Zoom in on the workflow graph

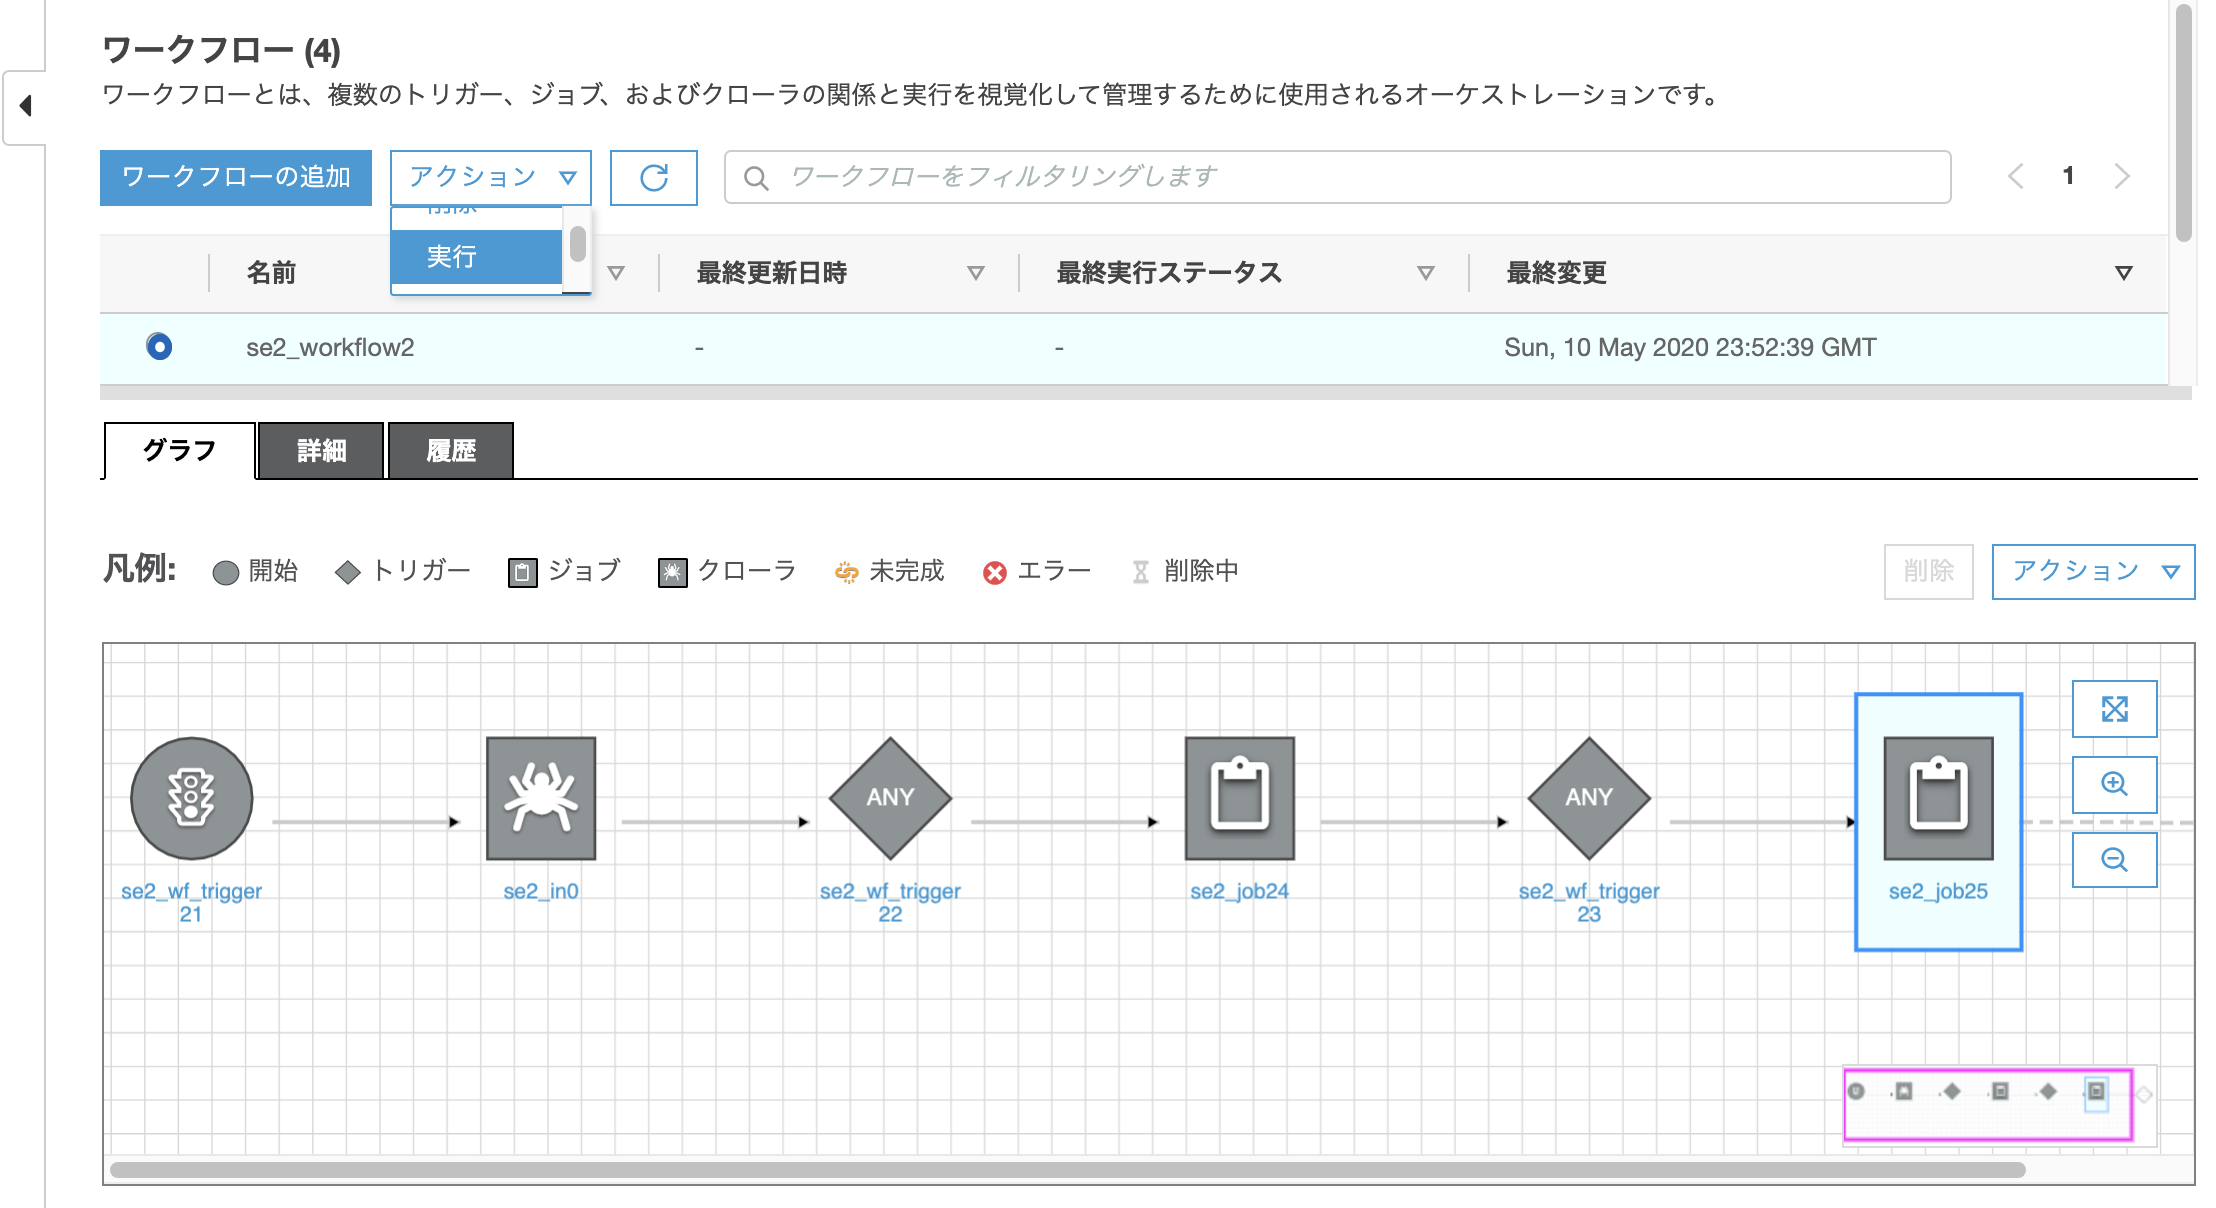2114,784
